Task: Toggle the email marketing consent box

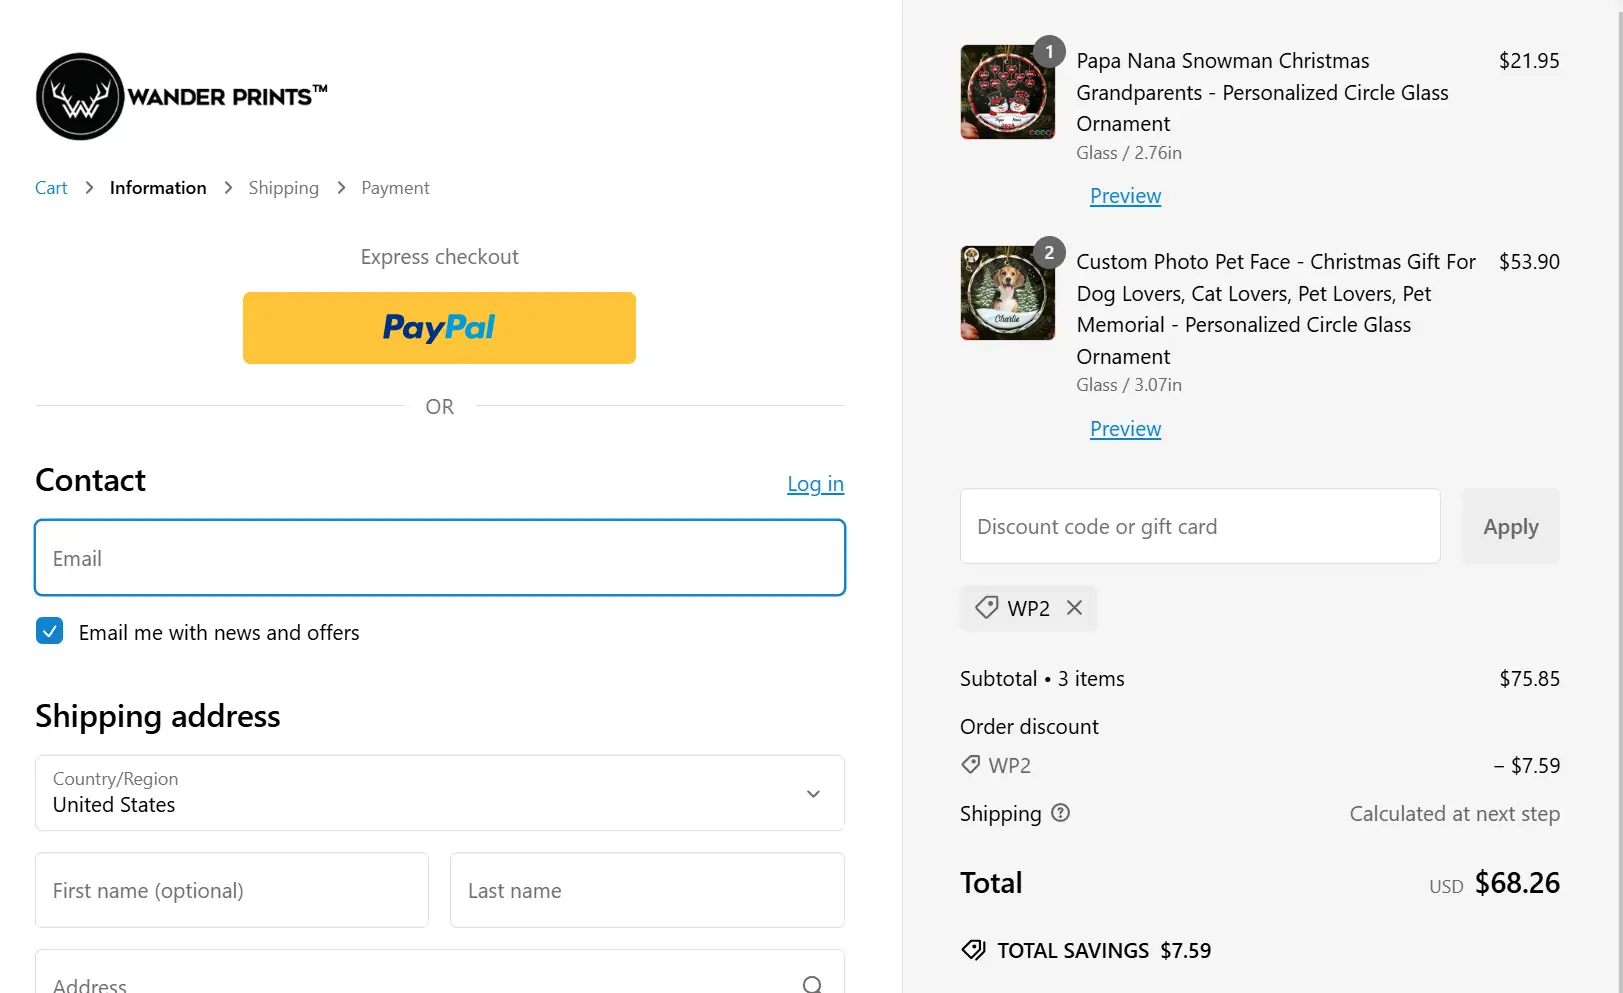Action: 49,631
